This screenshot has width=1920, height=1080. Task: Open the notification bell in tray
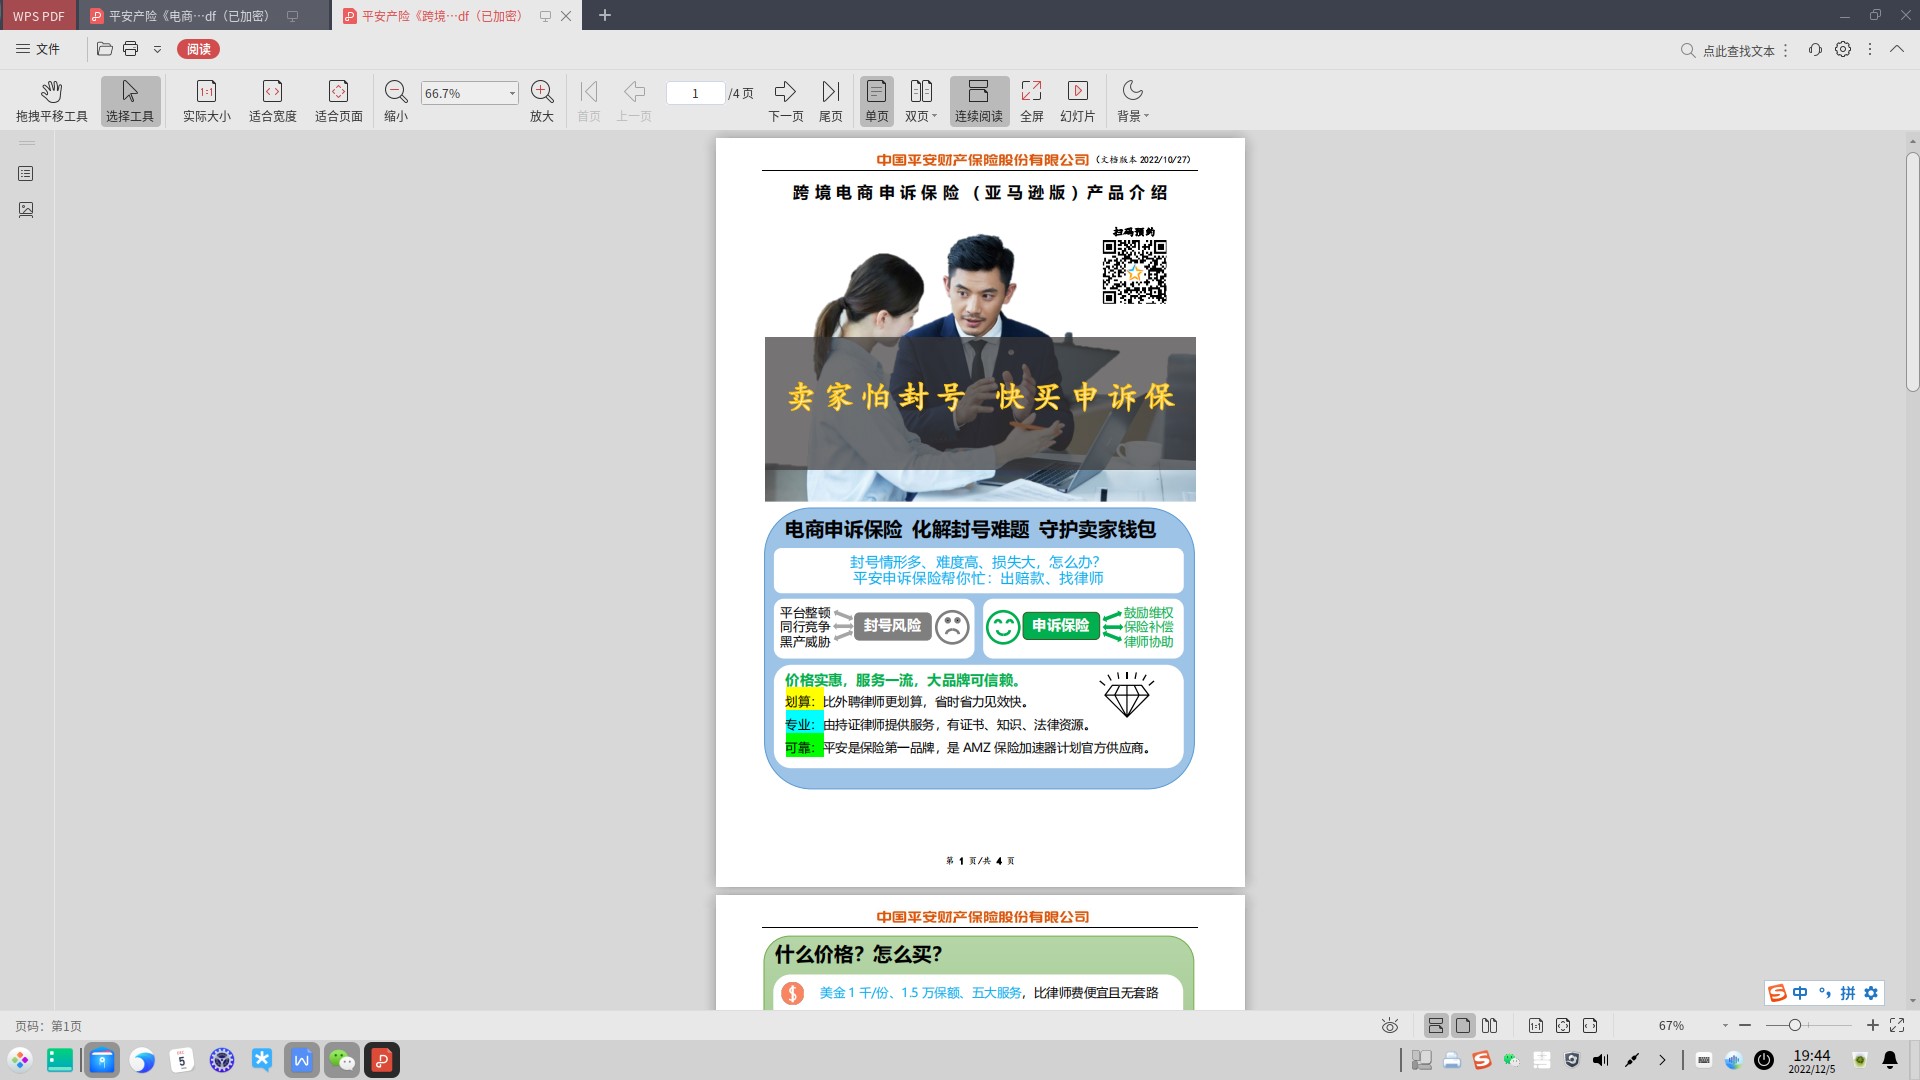point(1890,1060)
